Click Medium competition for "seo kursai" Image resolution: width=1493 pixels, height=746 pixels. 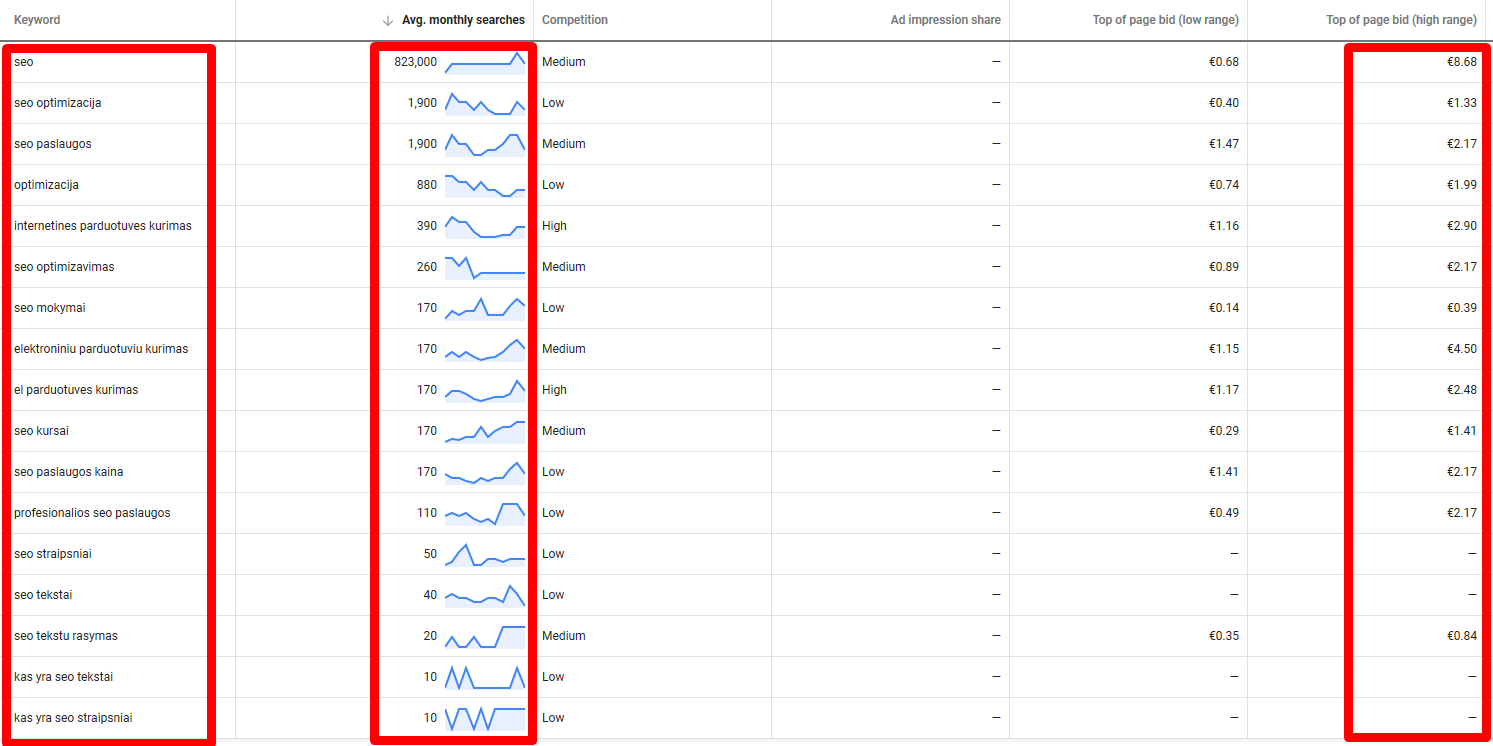pyautogui.click(x=564, y=431)
